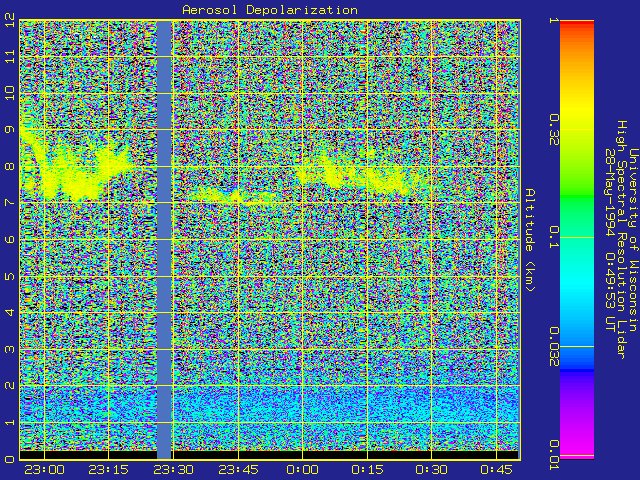Click the solid blue data gap column
The height and width of the screenshot is (480, 640).
pyautogui.click(x=164, y=240)
